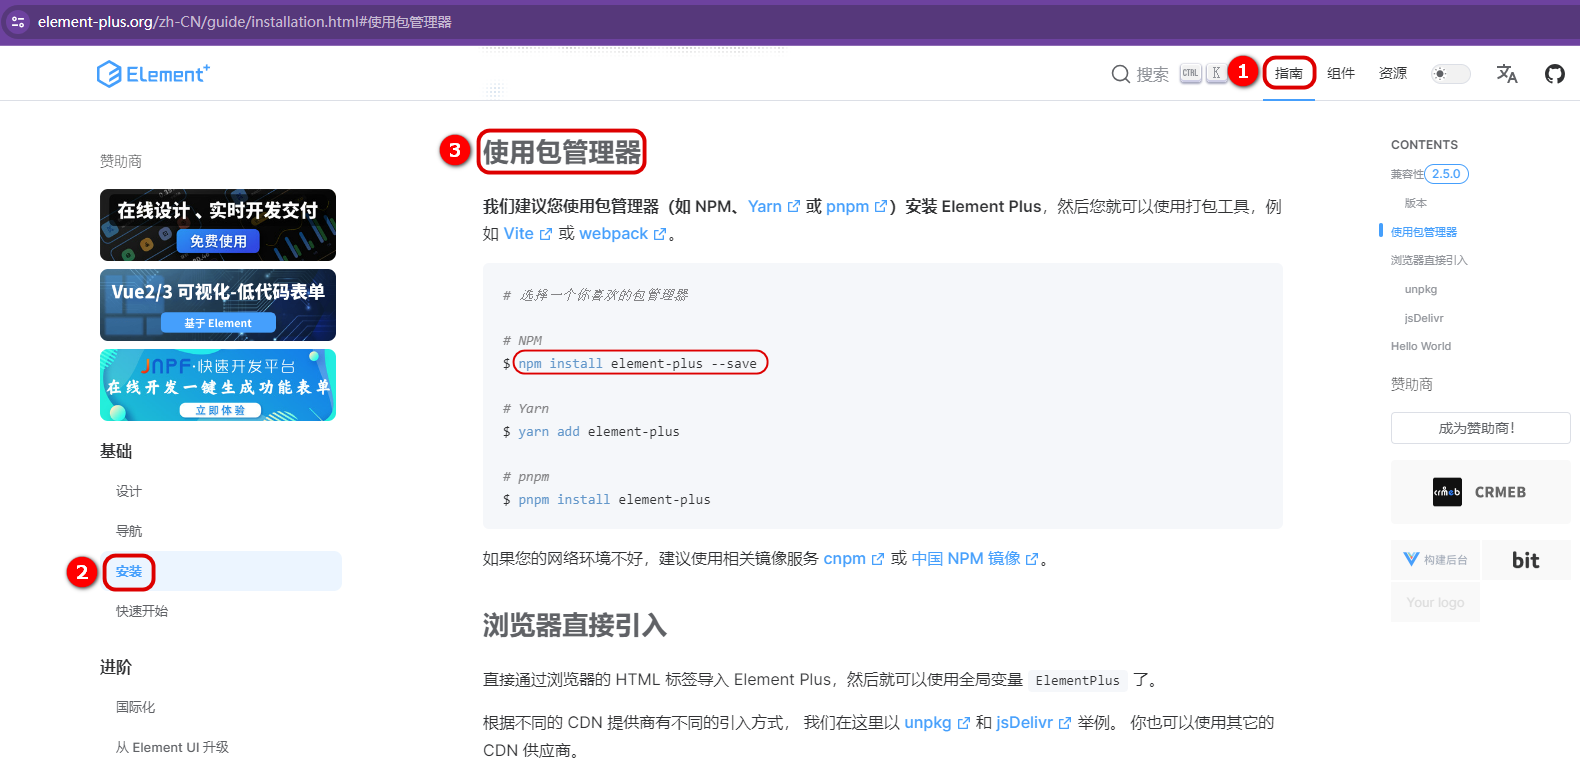Open the unpkg link in paragraph
The width and height of the screenshot is (1580, 769).
pos(937,722)
